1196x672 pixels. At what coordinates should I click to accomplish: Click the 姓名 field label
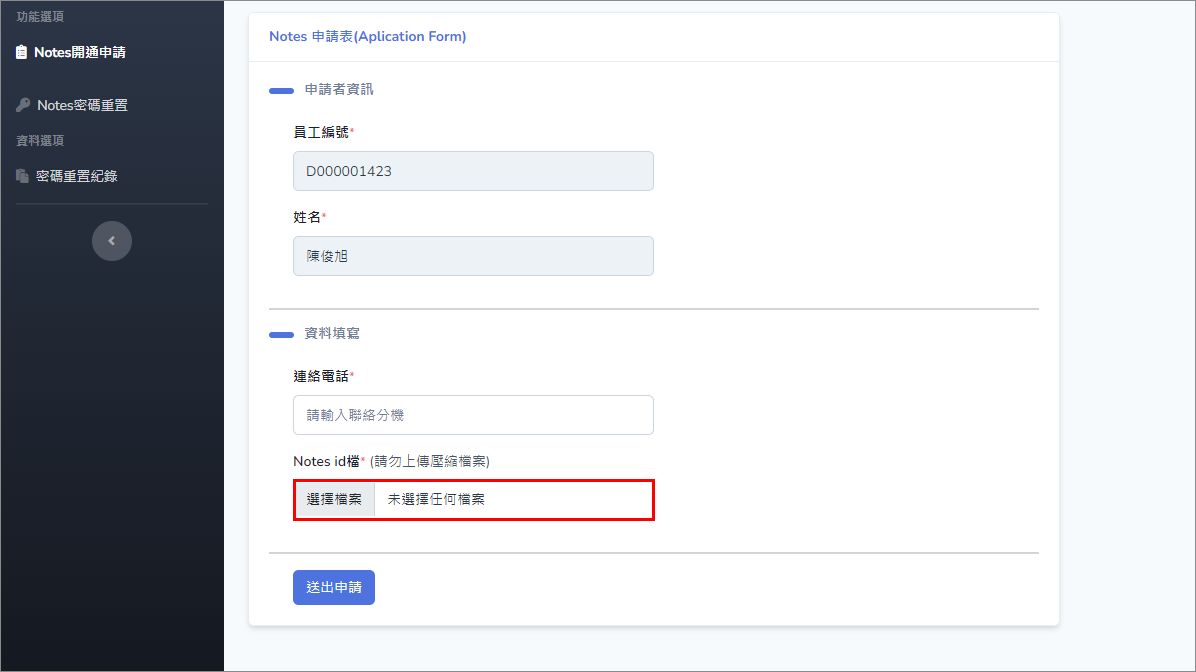coord(307,217)
